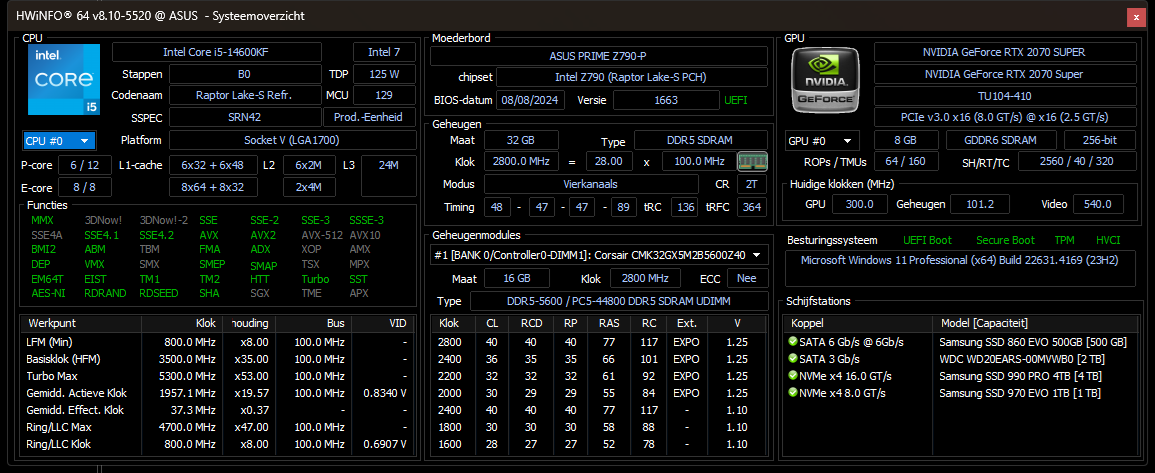Screen dimensions: 1155x473
Task: Click the RDSEED feature label
Action: coord(158,292)
